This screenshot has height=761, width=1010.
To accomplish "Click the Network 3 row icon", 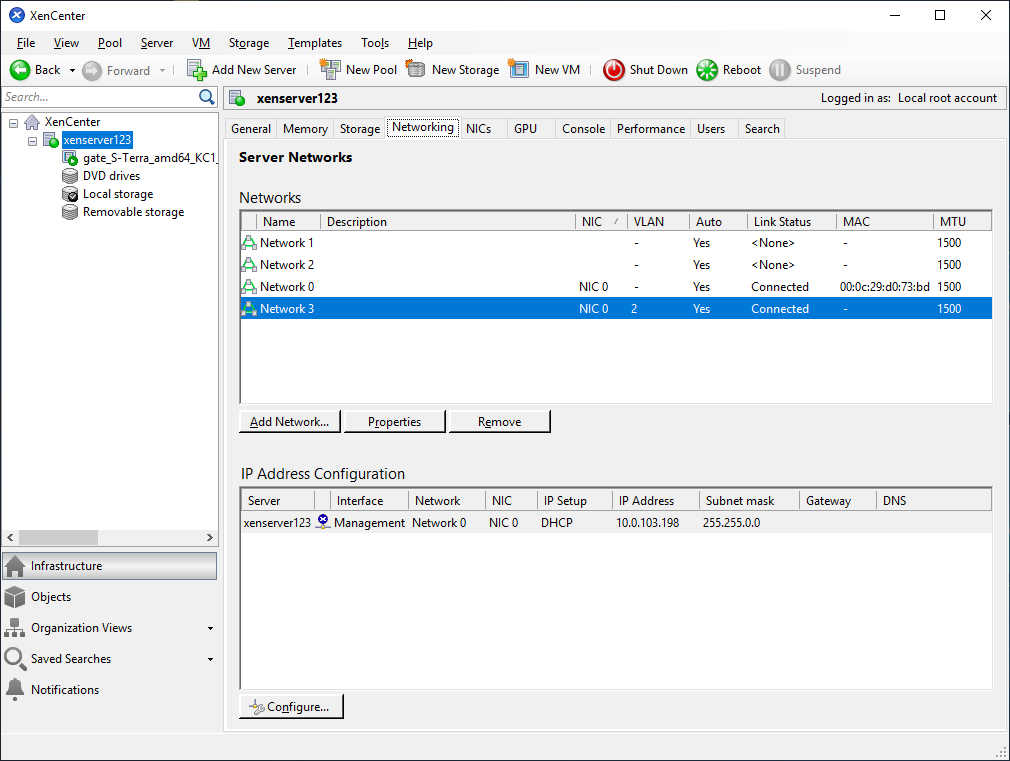I will click(x=249, y=309).
